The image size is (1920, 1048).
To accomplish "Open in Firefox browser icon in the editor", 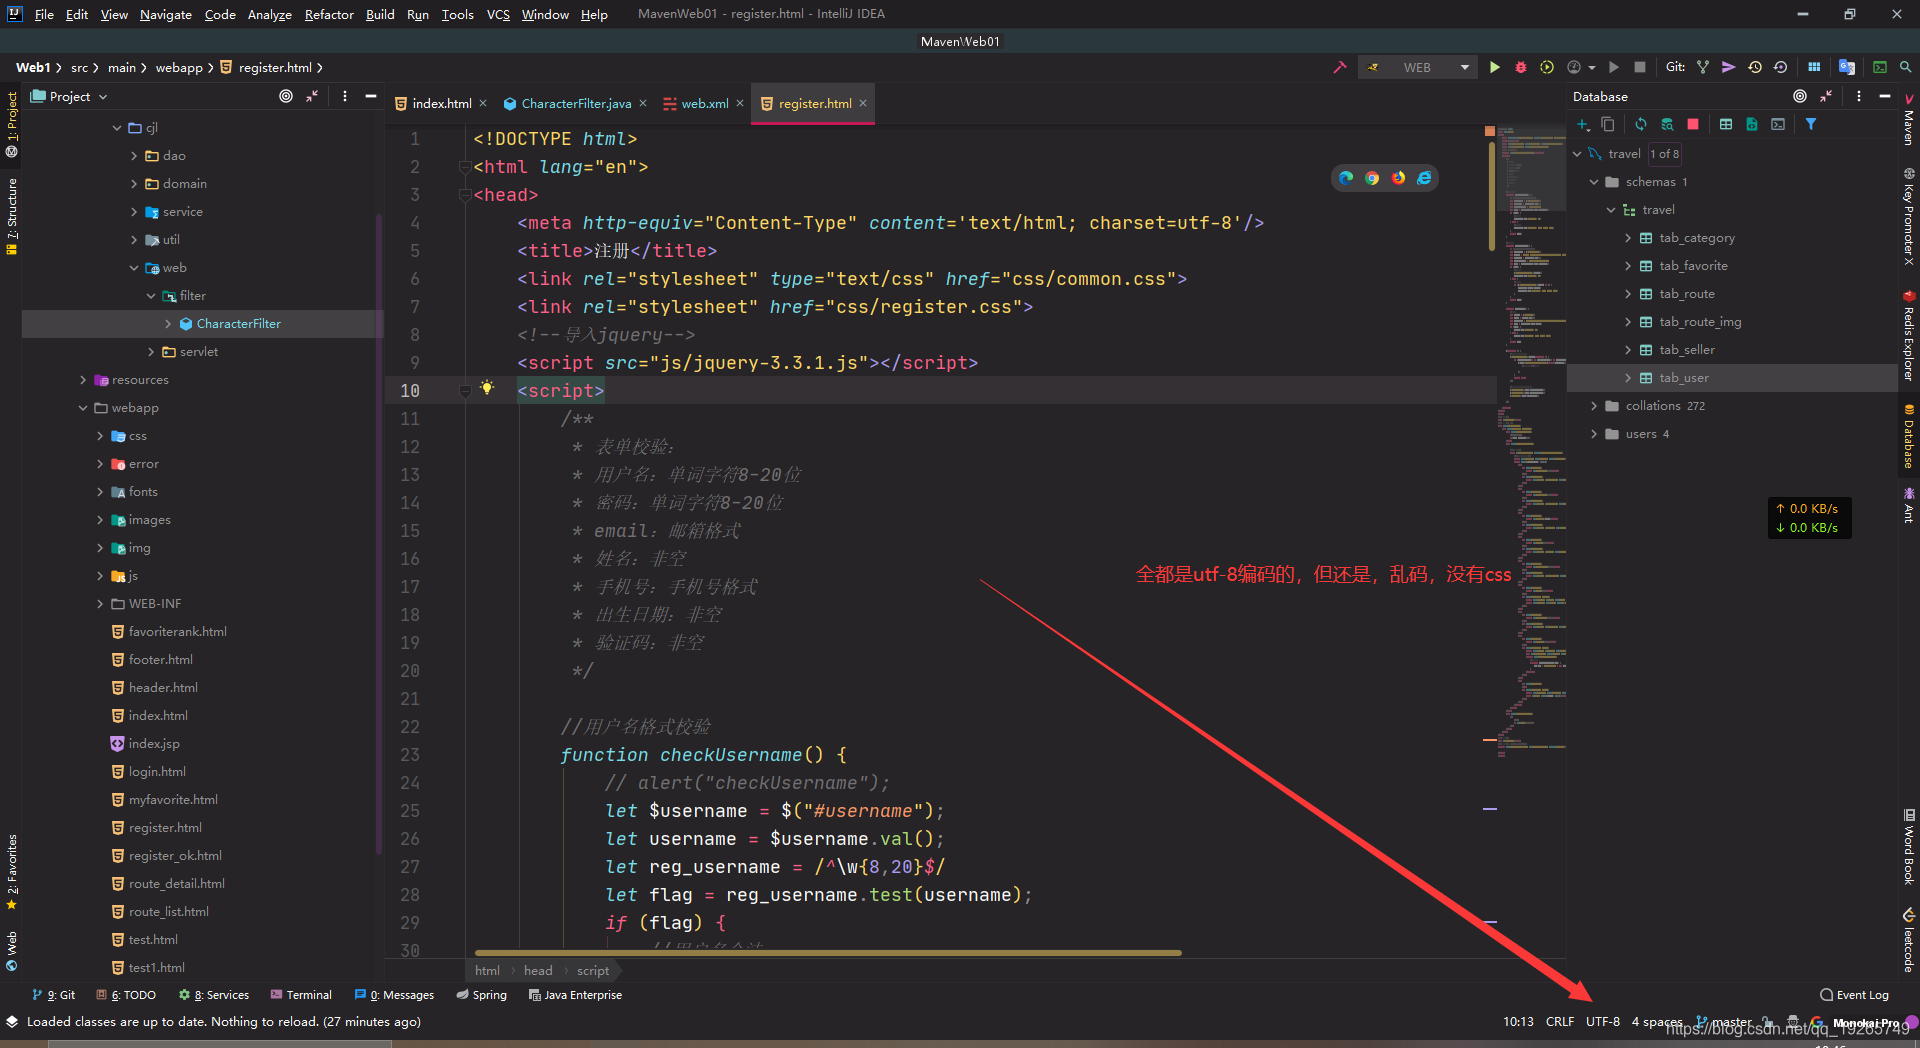I will (1398, 178).
